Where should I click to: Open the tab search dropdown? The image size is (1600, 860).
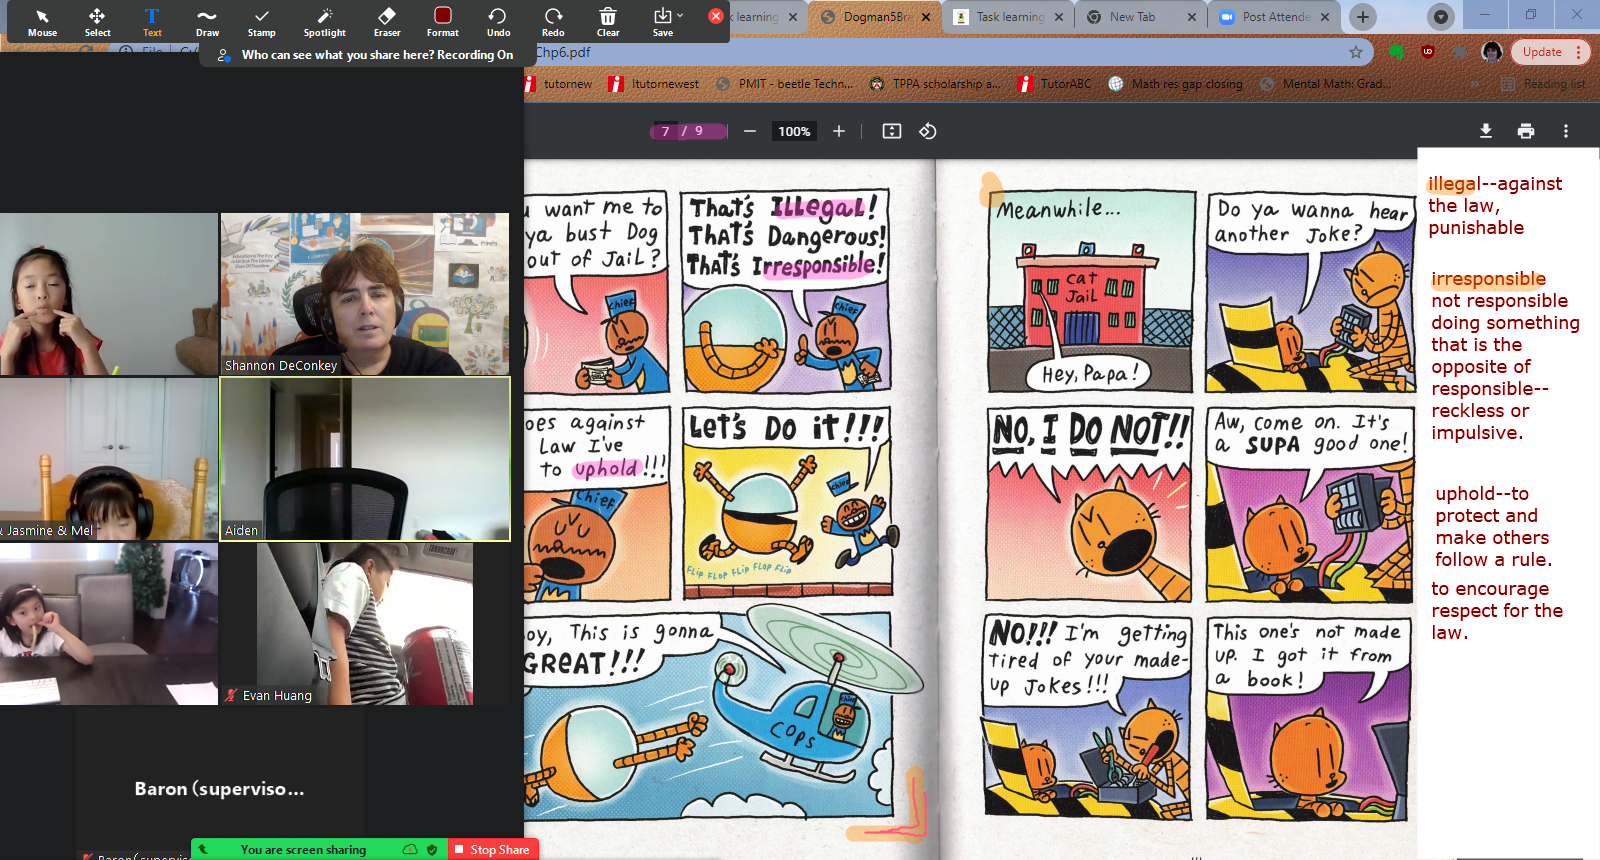(x=1440, y=17)
